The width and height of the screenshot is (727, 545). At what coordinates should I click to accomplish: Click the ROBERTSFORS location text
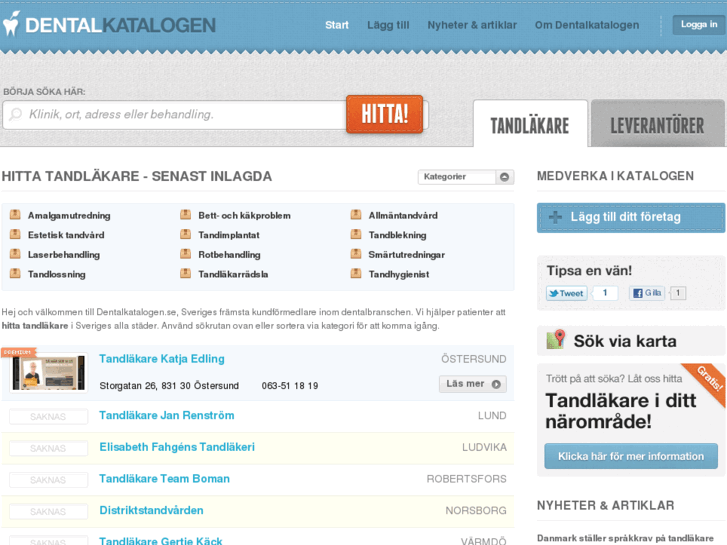click(x=466, y=479)
